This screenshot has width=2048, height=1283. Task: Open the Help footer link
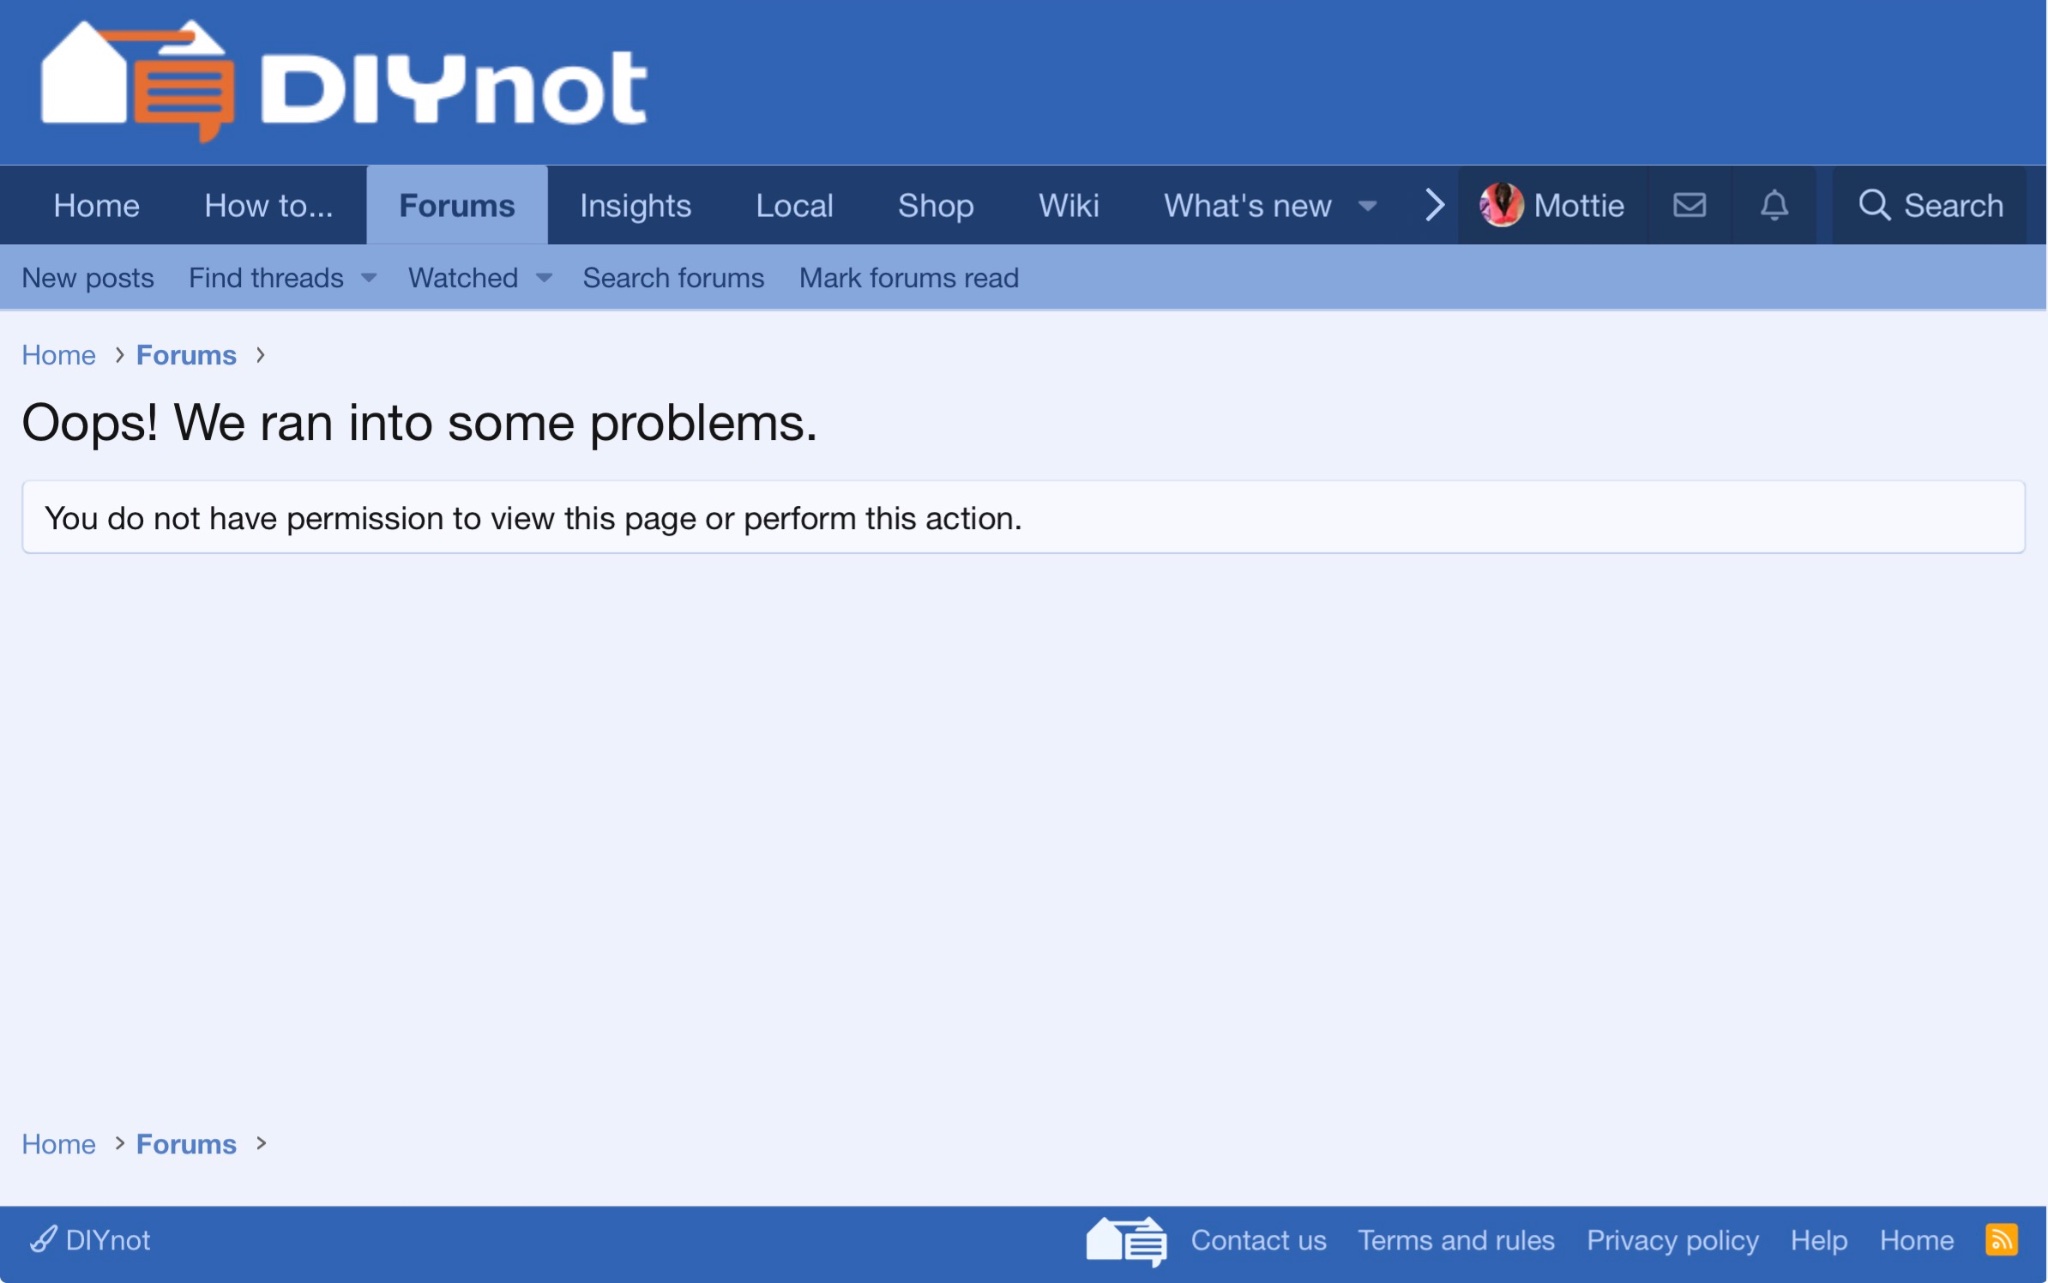pyautogui.click(x=1818, y=1240)
